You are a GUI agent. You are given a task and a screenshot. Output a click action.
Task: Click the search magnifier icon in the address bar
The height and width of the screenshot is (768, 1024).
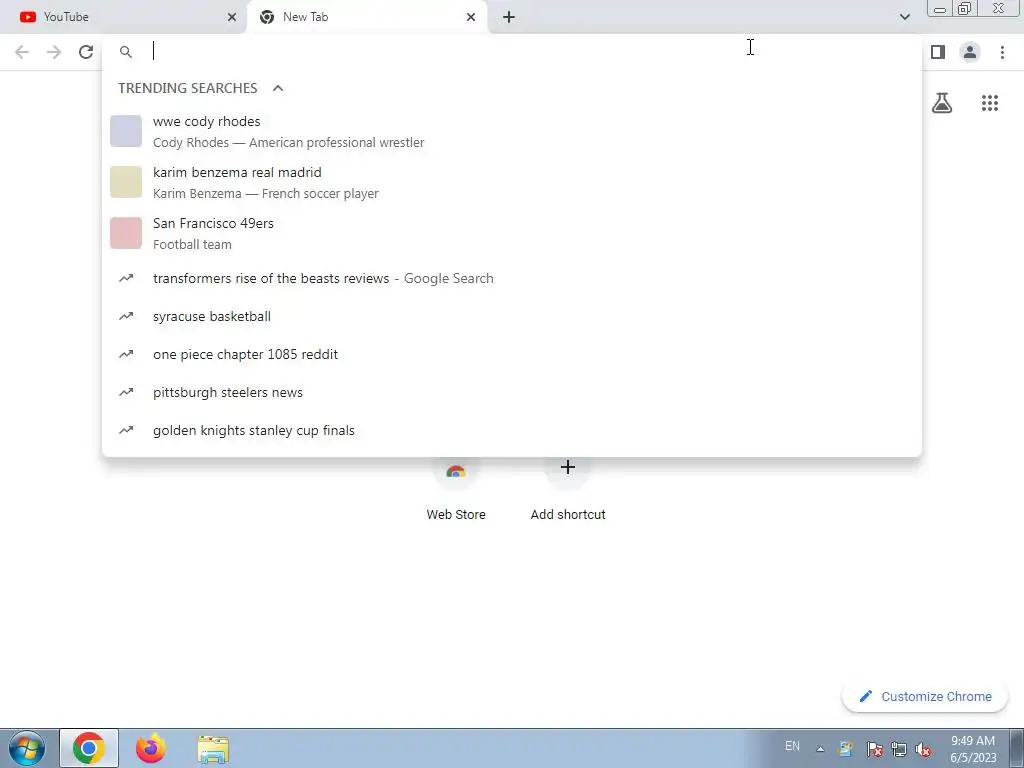point(126,52)
